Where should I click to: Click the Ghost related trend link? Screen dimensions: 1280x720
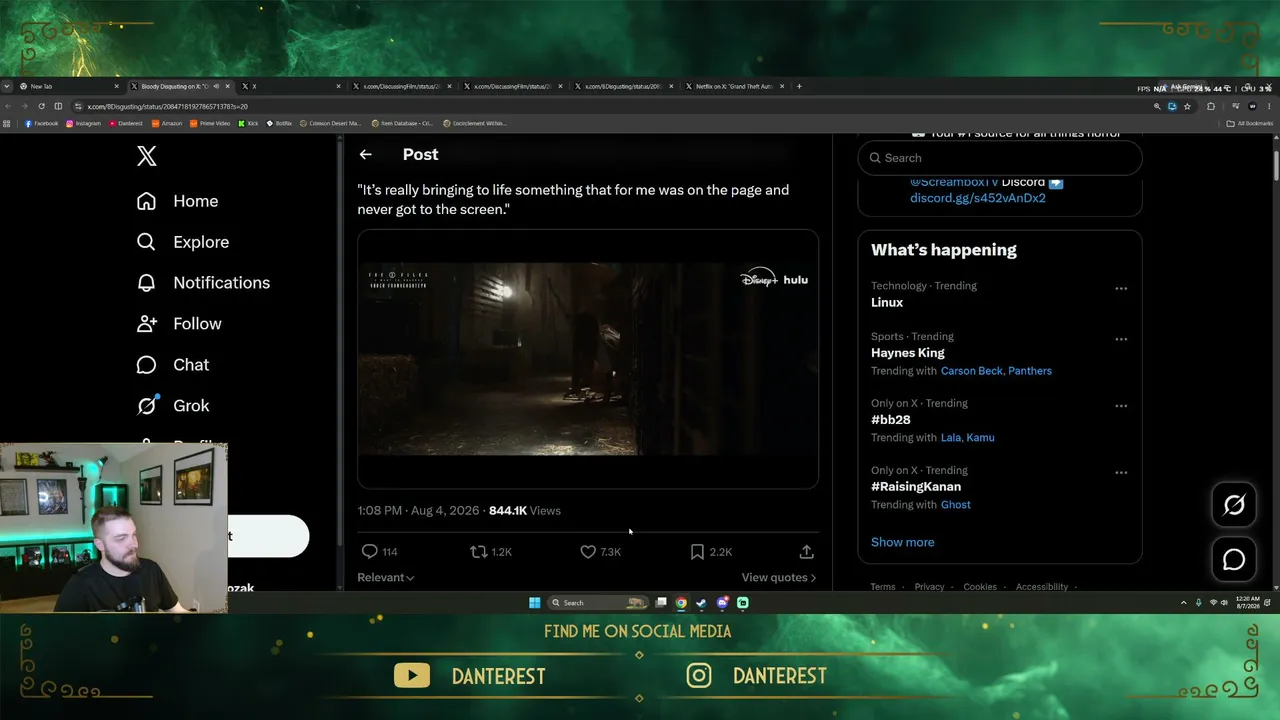point(956,505)
